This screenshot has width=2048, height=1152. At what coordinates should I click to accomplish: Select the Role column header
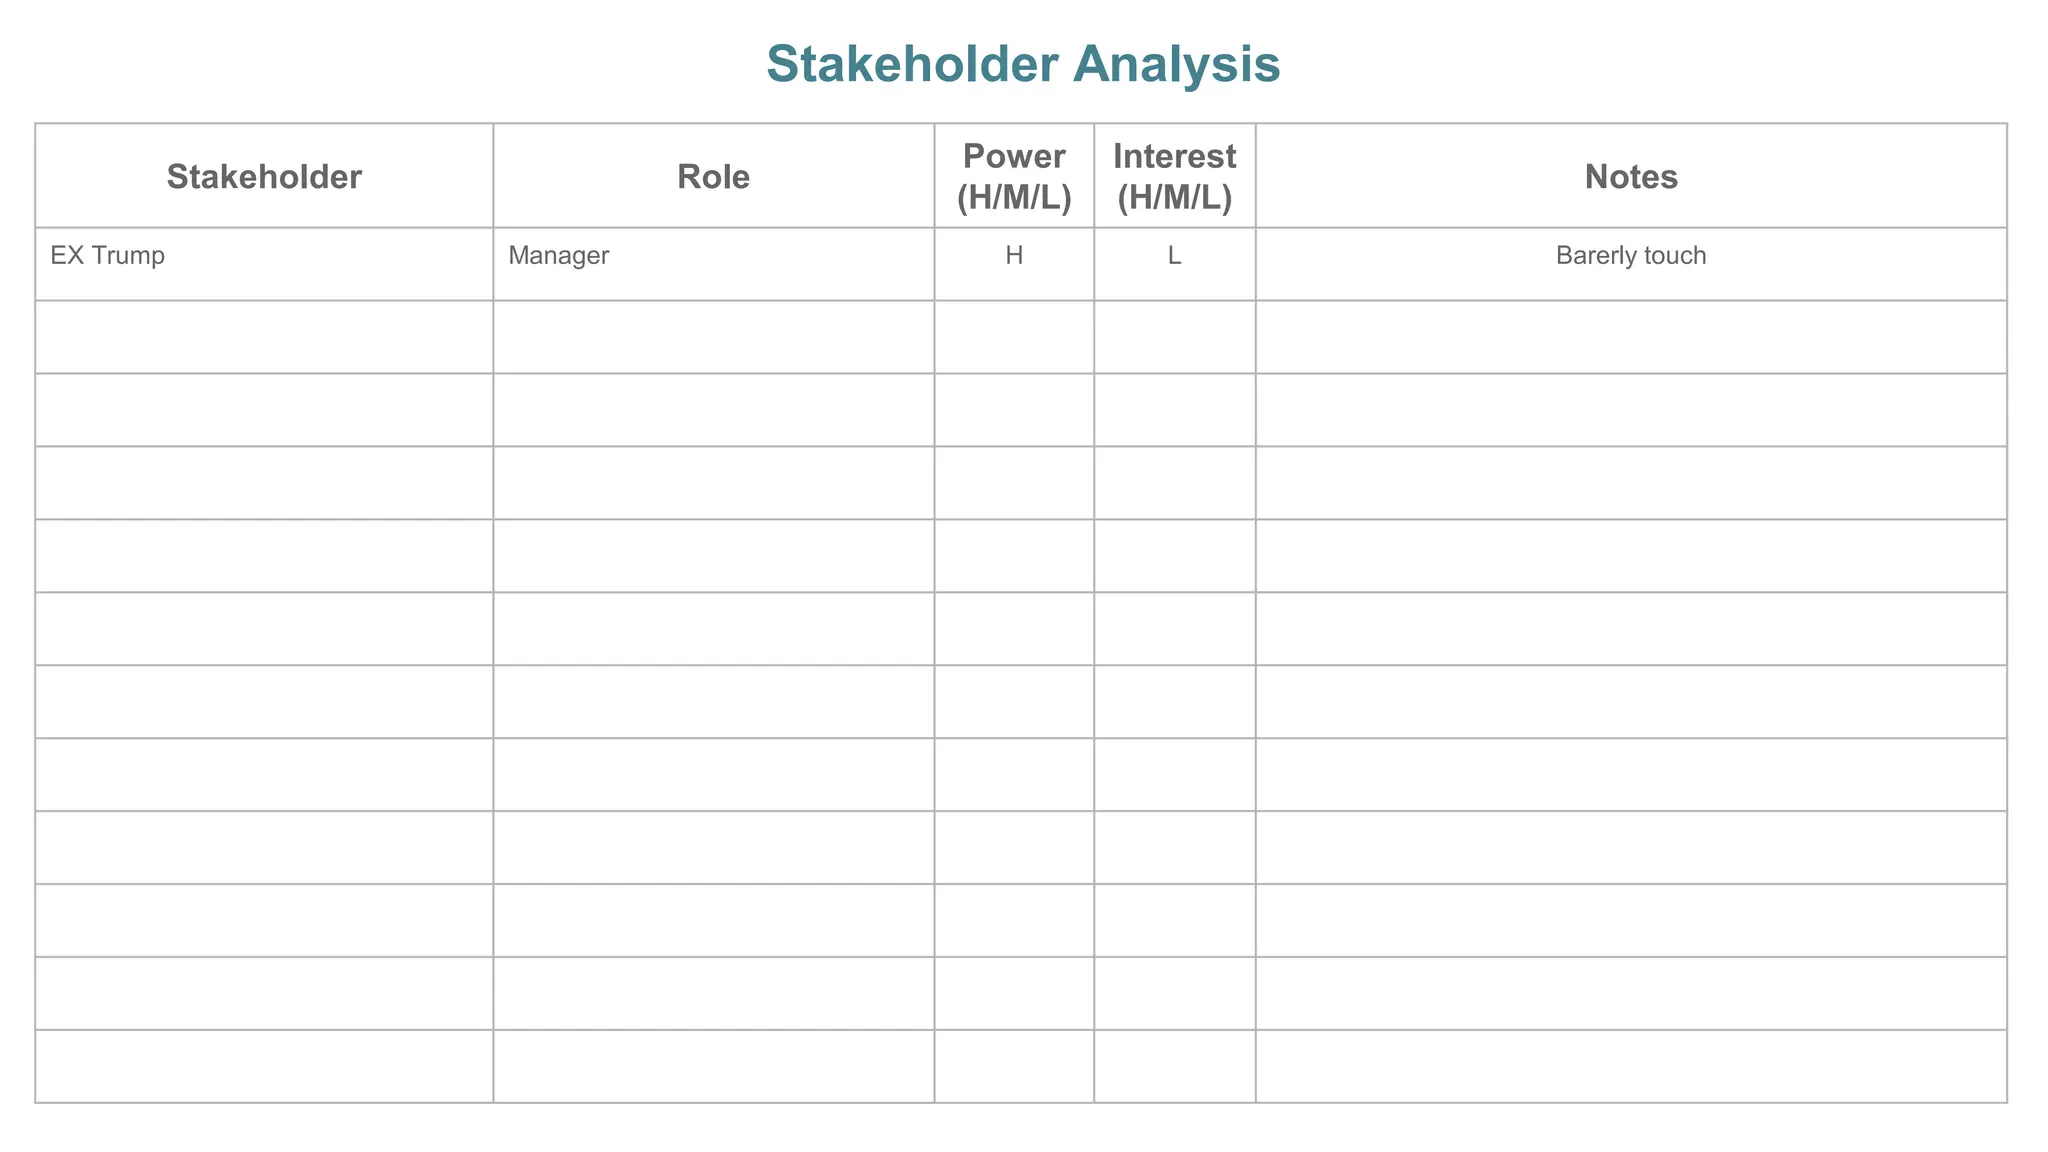[713, 176]
